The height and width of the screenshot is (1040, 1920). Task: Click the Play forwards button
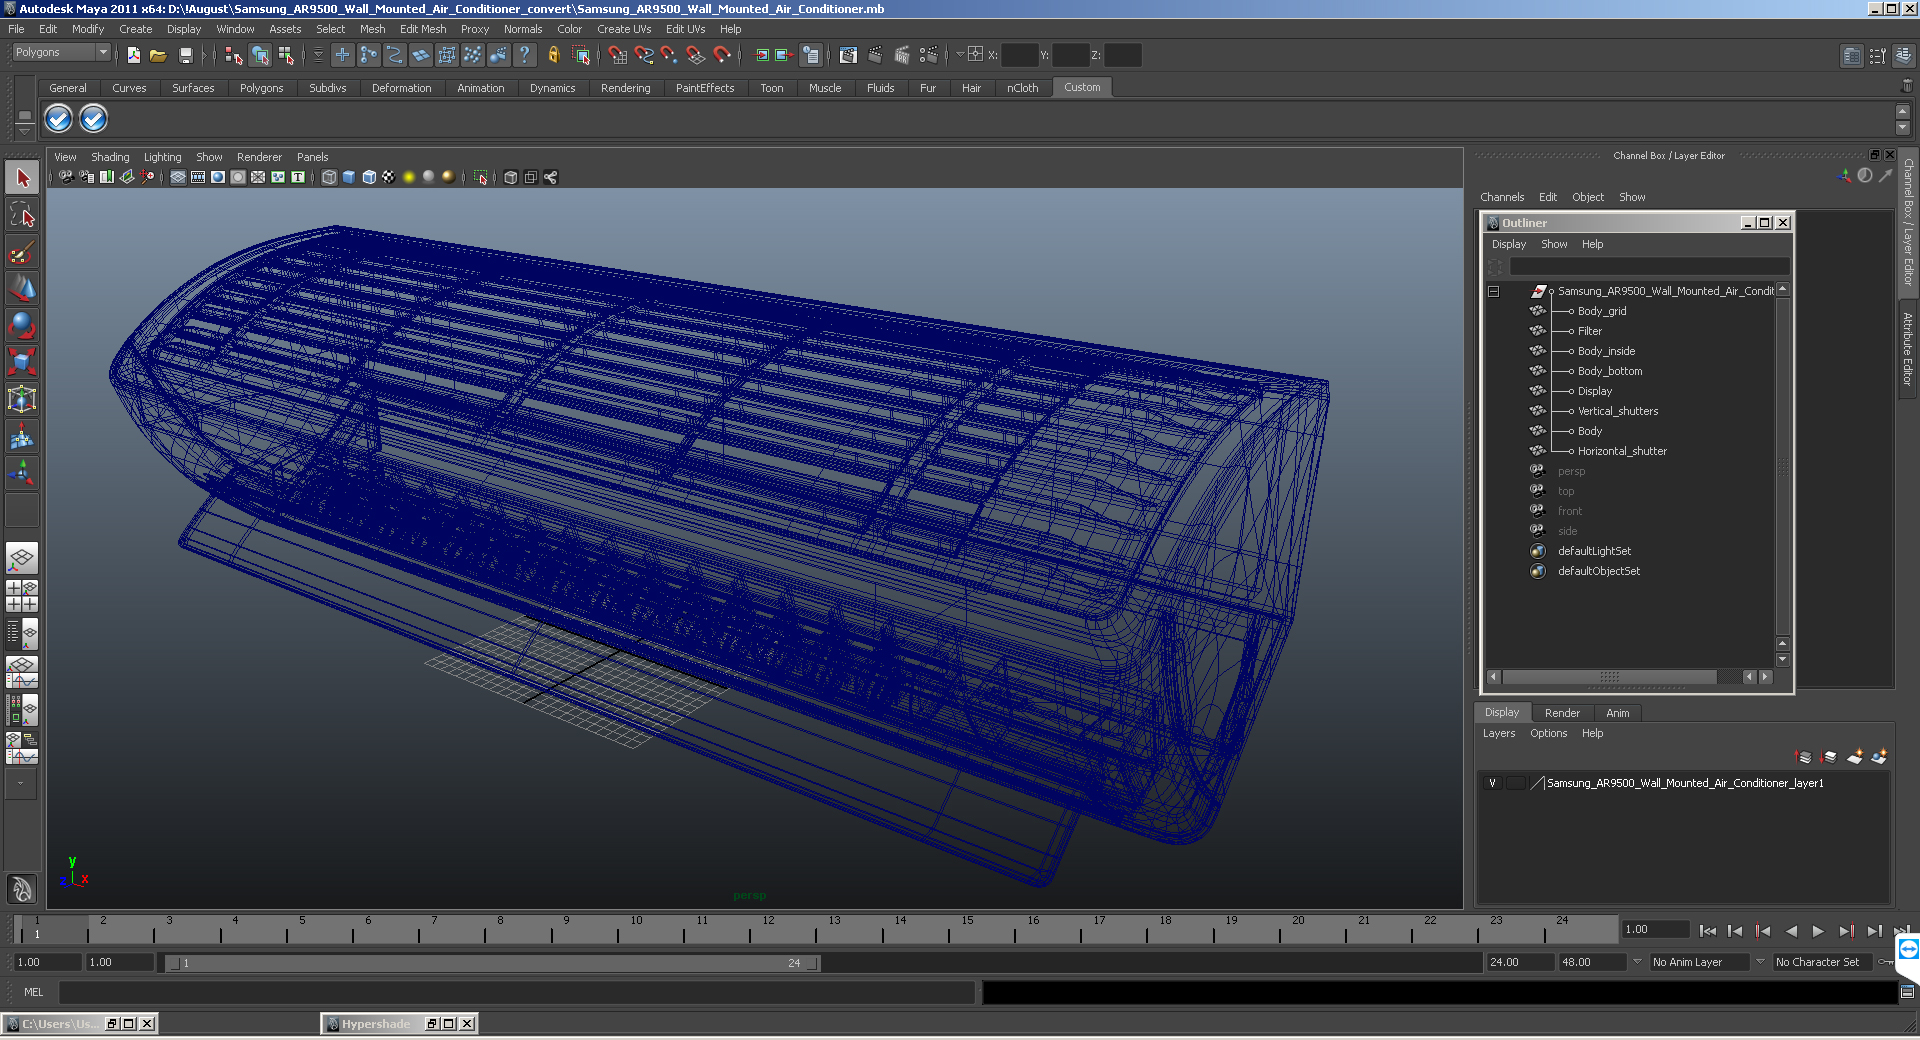(1818, 931)
